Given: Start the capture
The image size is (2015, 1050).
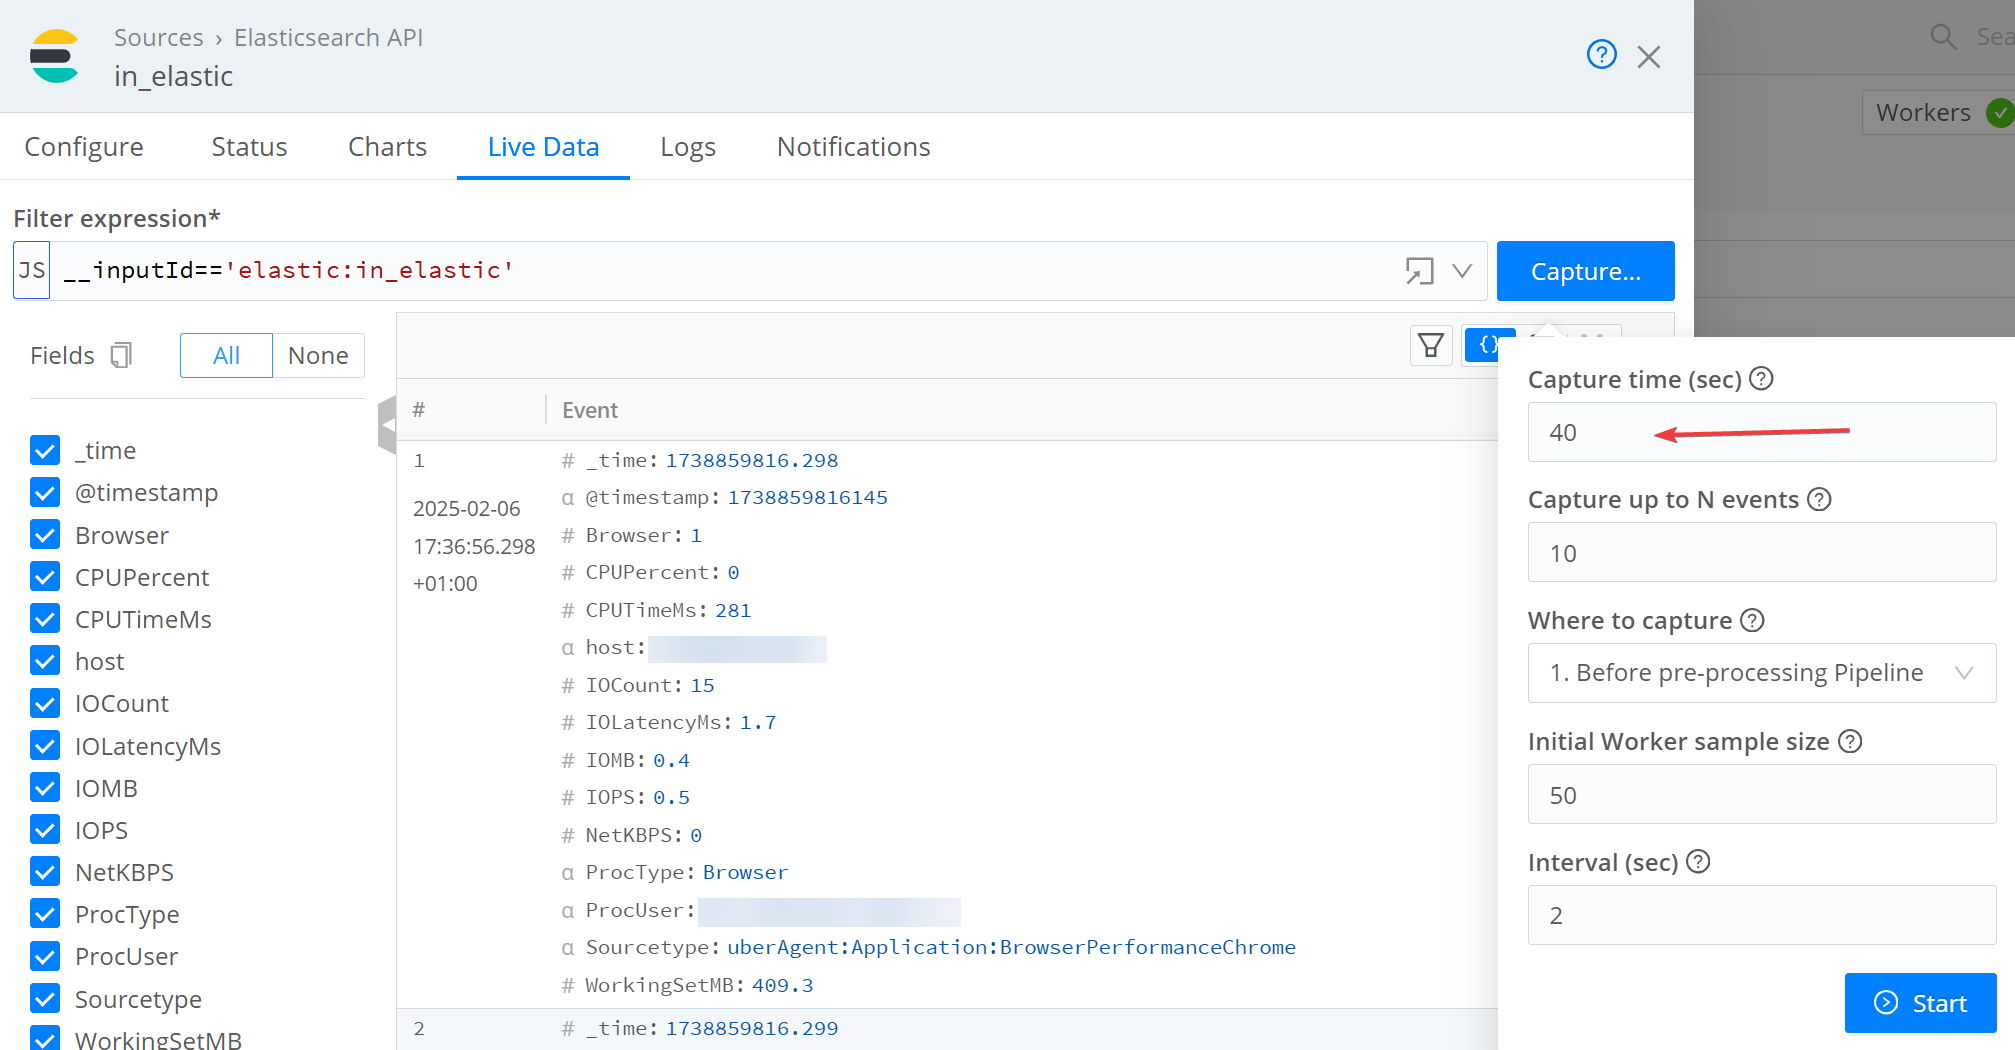Looking at the screenshot, I should point(1920,1003).
